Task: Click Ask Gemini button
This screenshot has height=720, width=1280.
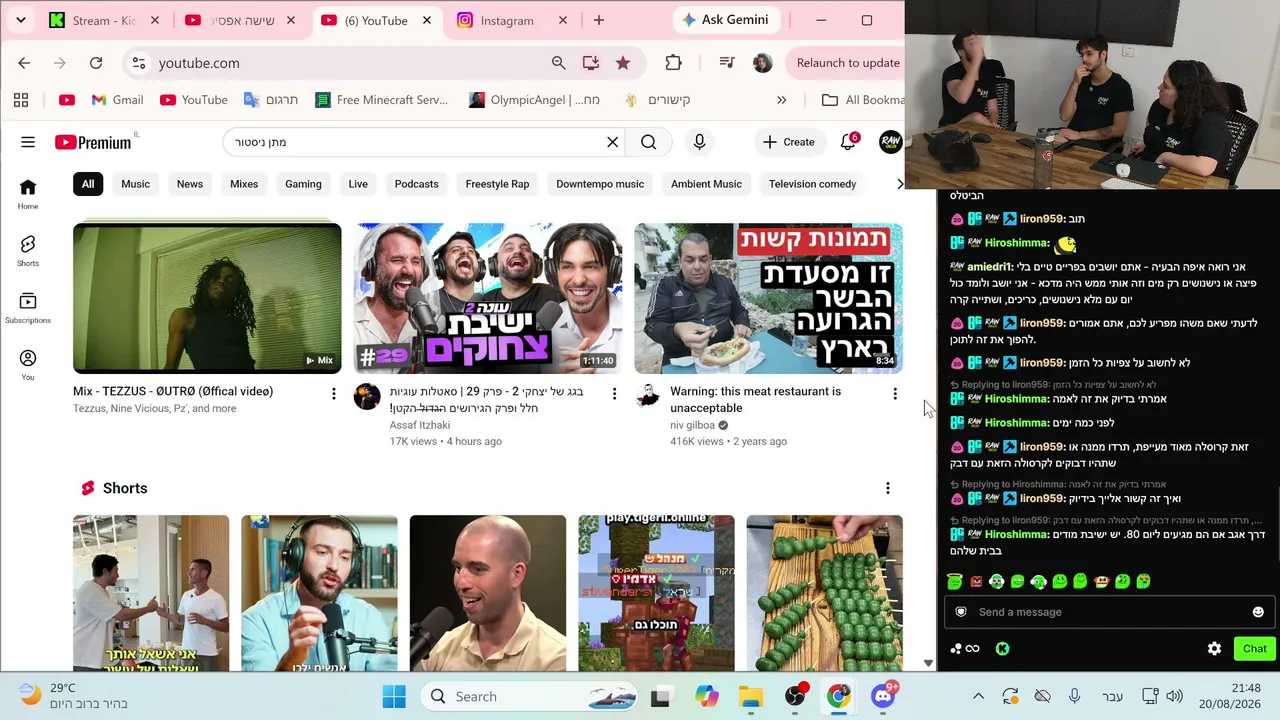Action: click(x=727, y=20)
